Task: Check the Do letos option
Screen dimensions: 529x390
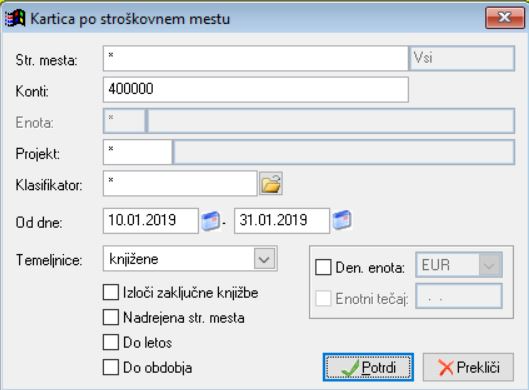Action: click(111, 342)
